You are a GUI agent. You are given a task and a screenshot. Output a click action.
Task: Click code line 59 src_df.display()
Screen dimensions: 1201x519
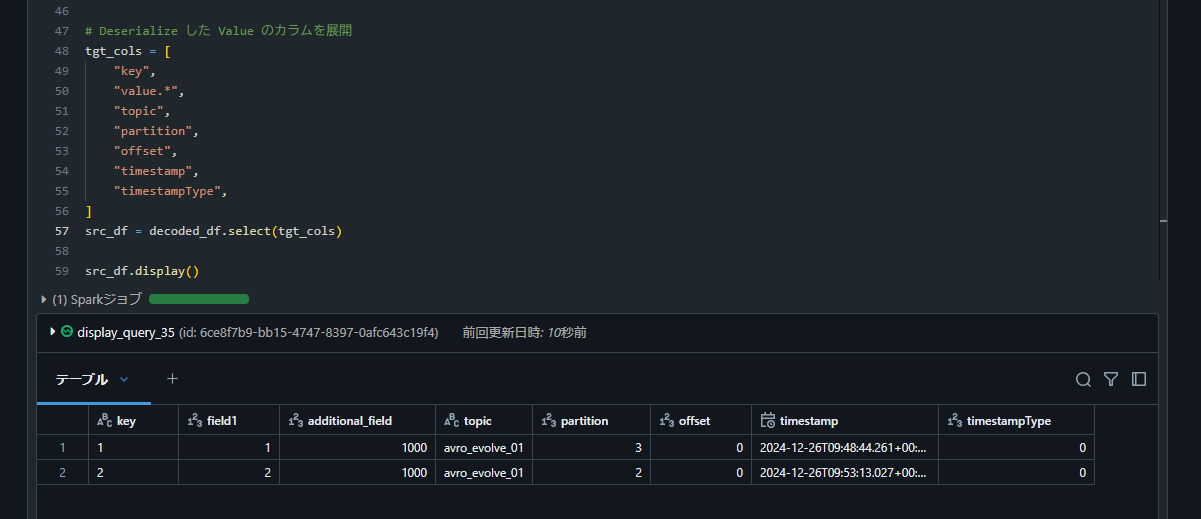point(142,271)
